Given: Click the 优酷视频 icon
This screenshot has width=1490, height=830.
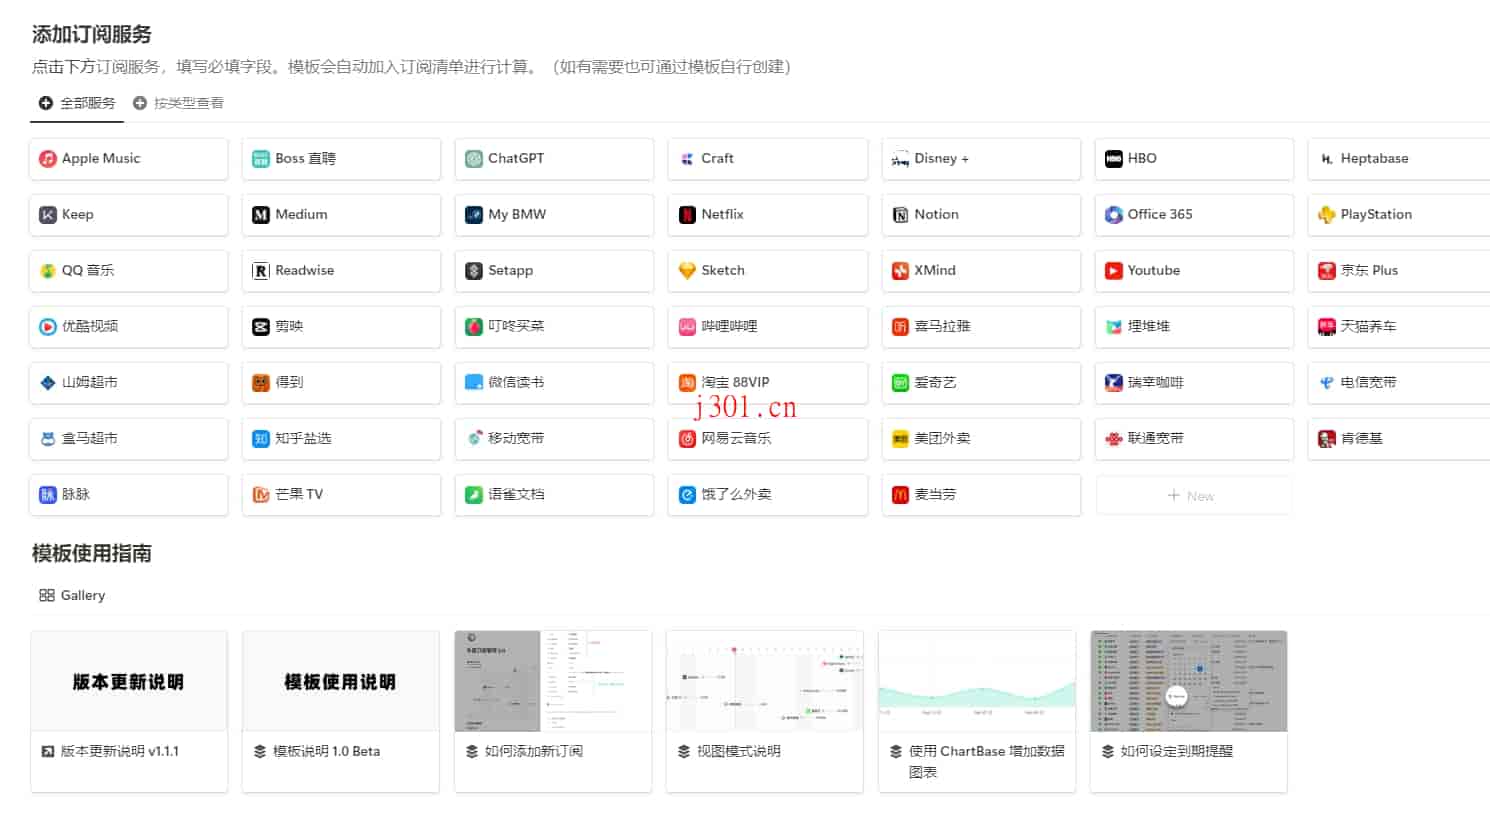Looking at the screenshot, I should [x=48, y=327].
